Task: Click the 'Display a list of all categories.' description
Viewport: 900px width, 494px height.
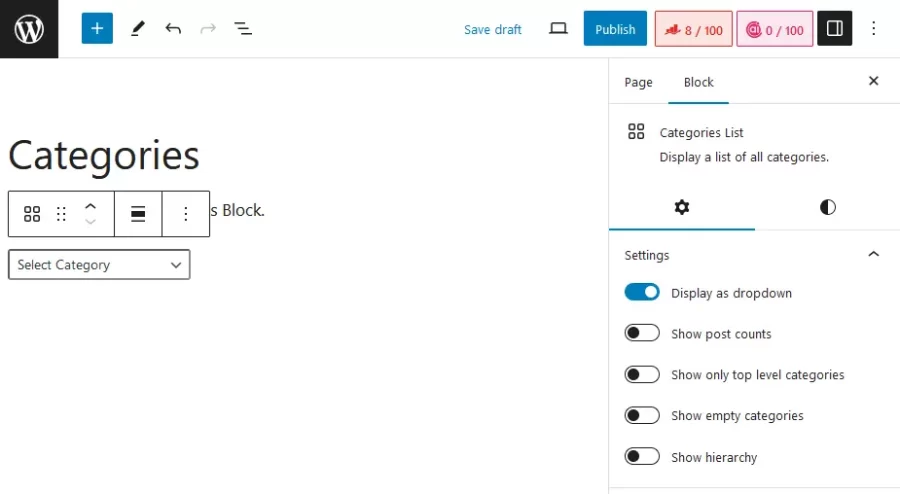Action: coord(744,157)
